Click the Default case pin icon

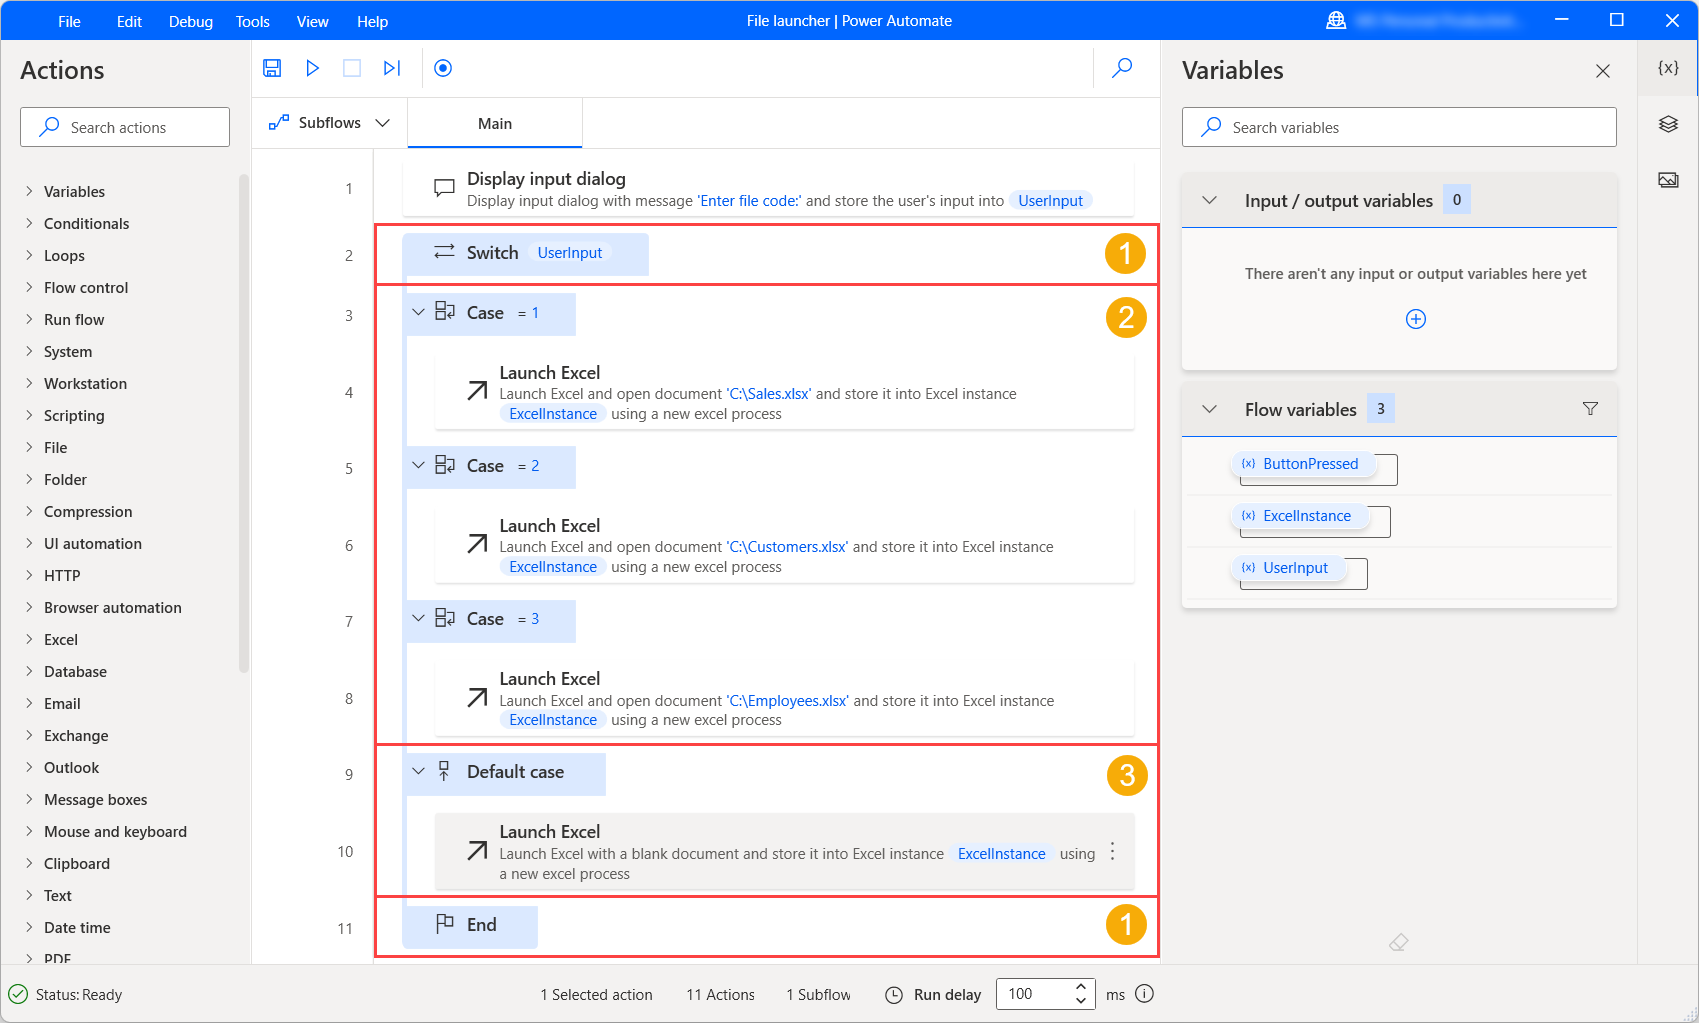444,771
